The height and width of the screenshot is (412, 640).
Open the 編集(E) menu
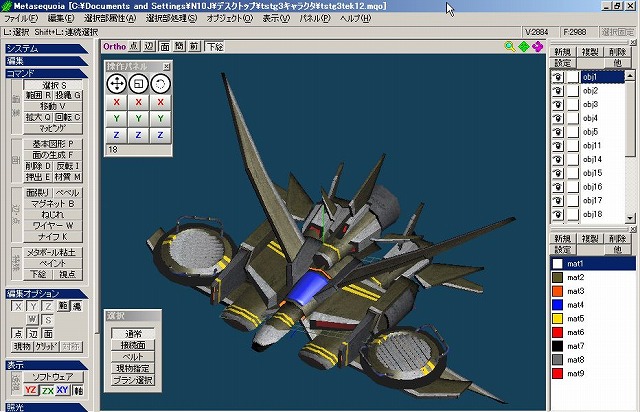(x=61, y=18)
